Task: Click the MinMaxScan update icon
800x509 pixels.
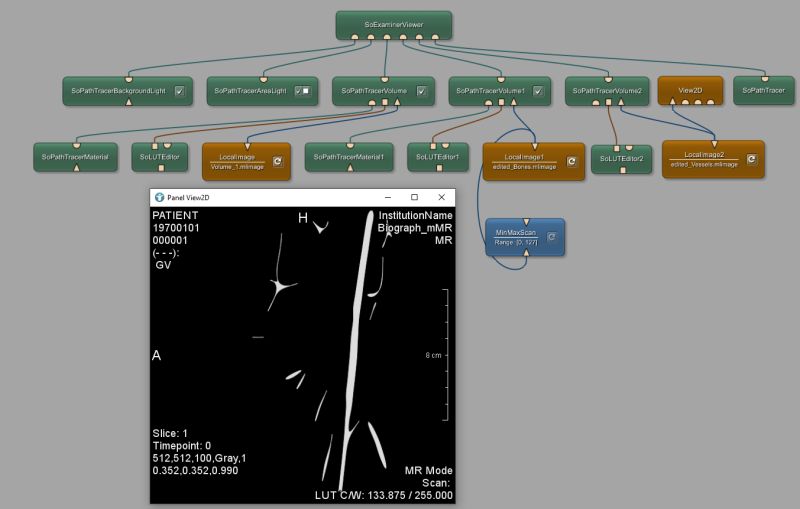Action: (551, 237)
